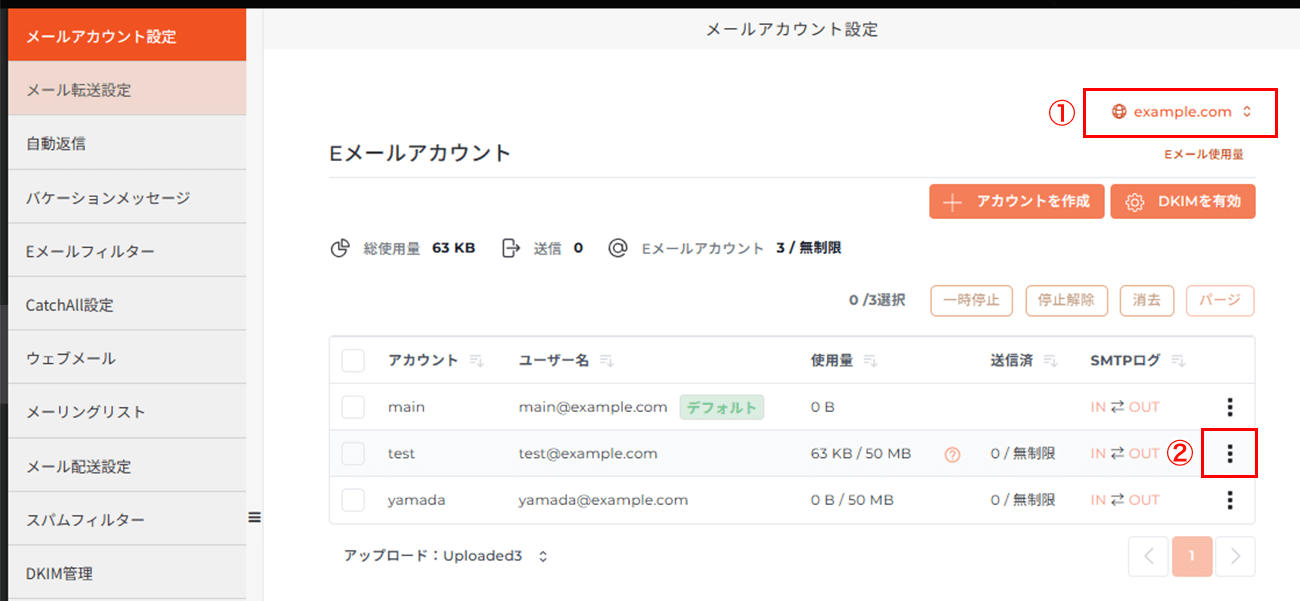Viewport: 1300px width, 601px height.
Task: Open the example.com domain dropdown
Action: click(1180, 112)
